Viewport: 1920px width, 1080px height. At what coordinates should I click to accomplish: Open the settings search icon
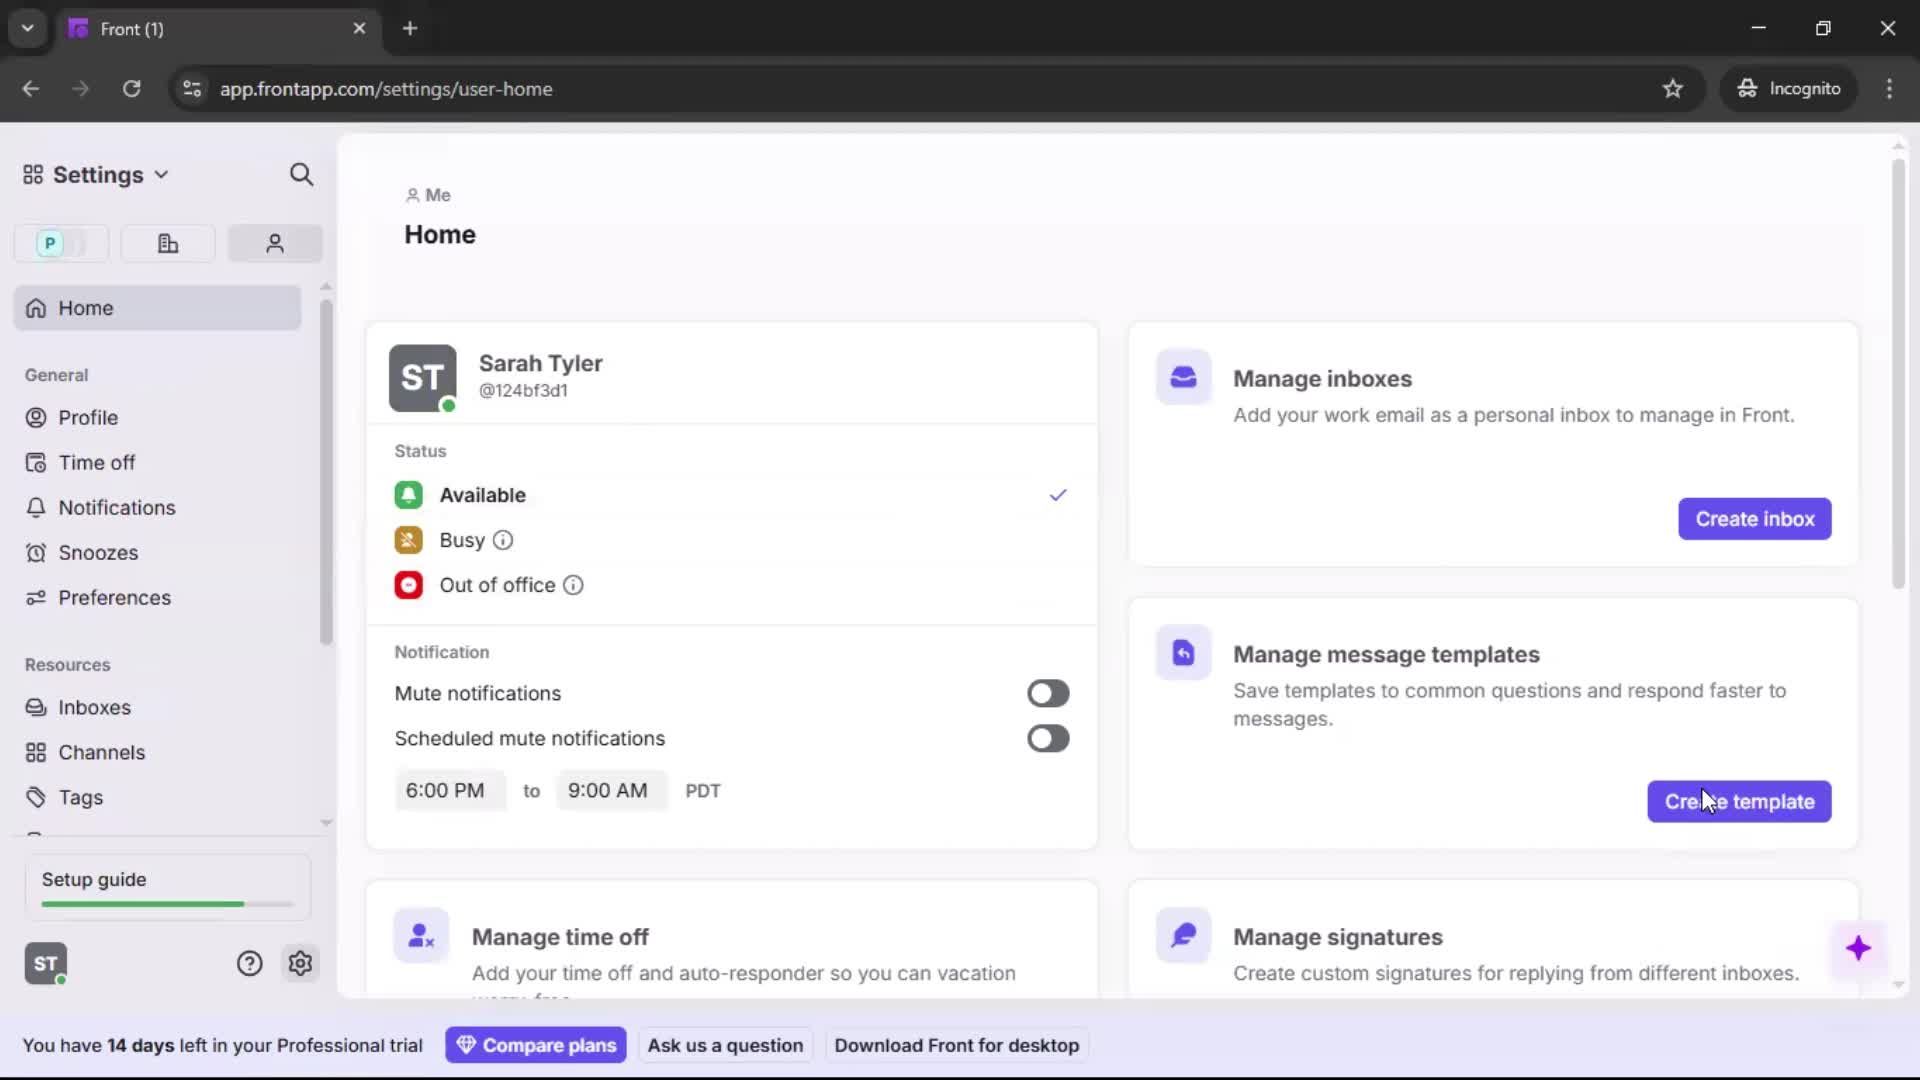301,174
